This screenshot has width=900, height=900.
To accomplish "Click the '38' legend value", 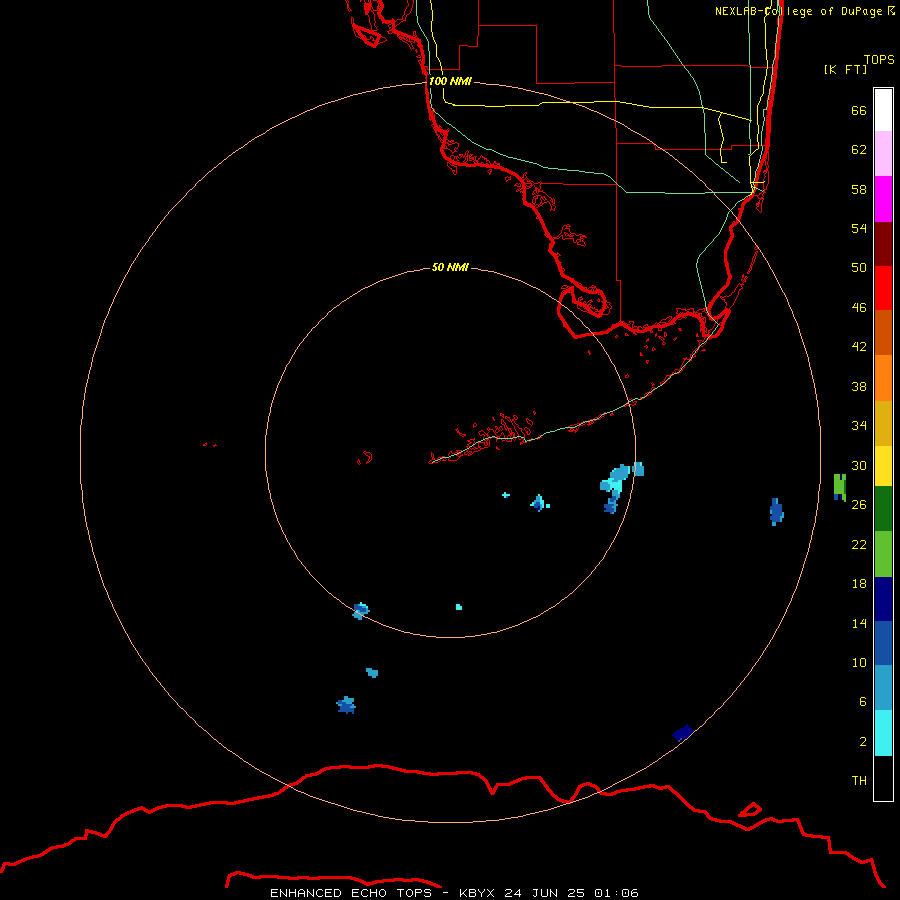I will pyautogui.click(x=859, y=386).
